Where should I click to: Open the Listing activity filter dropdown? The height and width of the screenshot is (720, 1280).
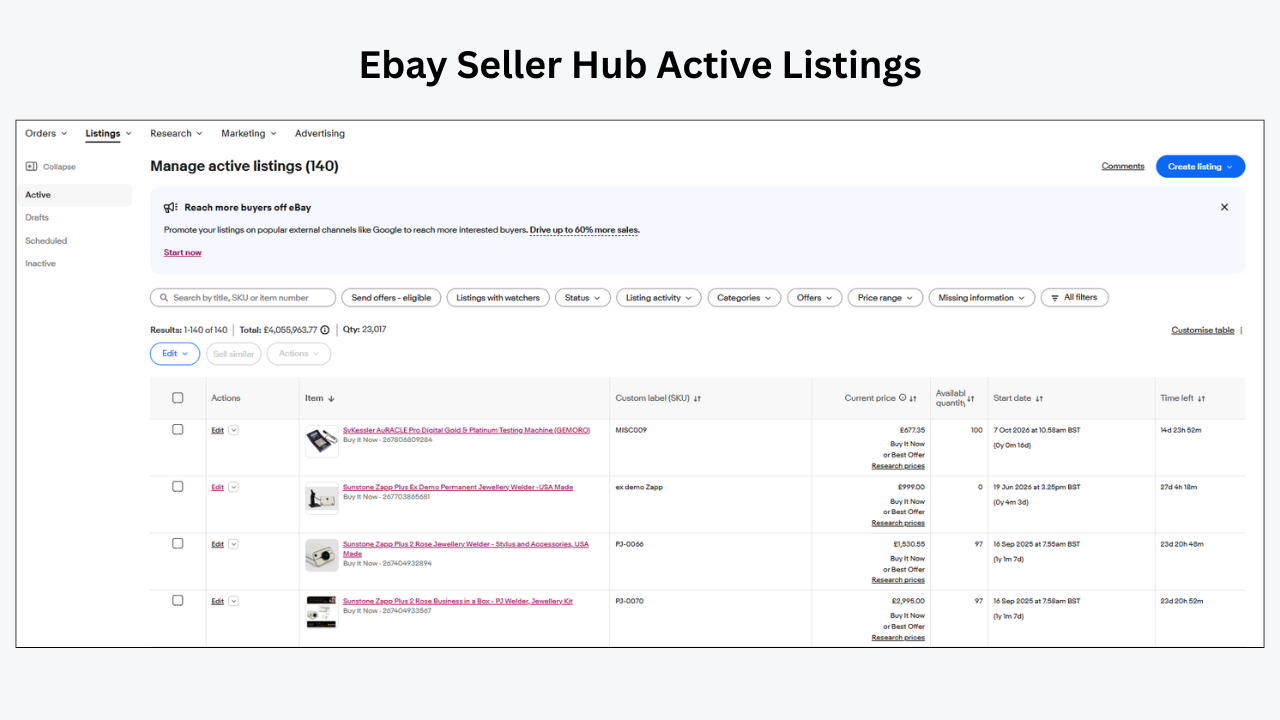tap(659, 298)
